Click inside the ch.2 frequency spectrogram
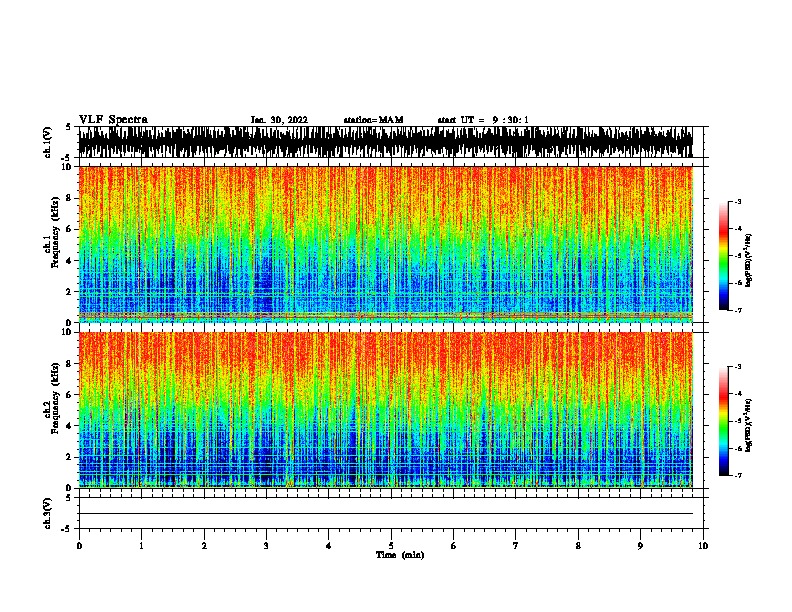 [385, 410]
